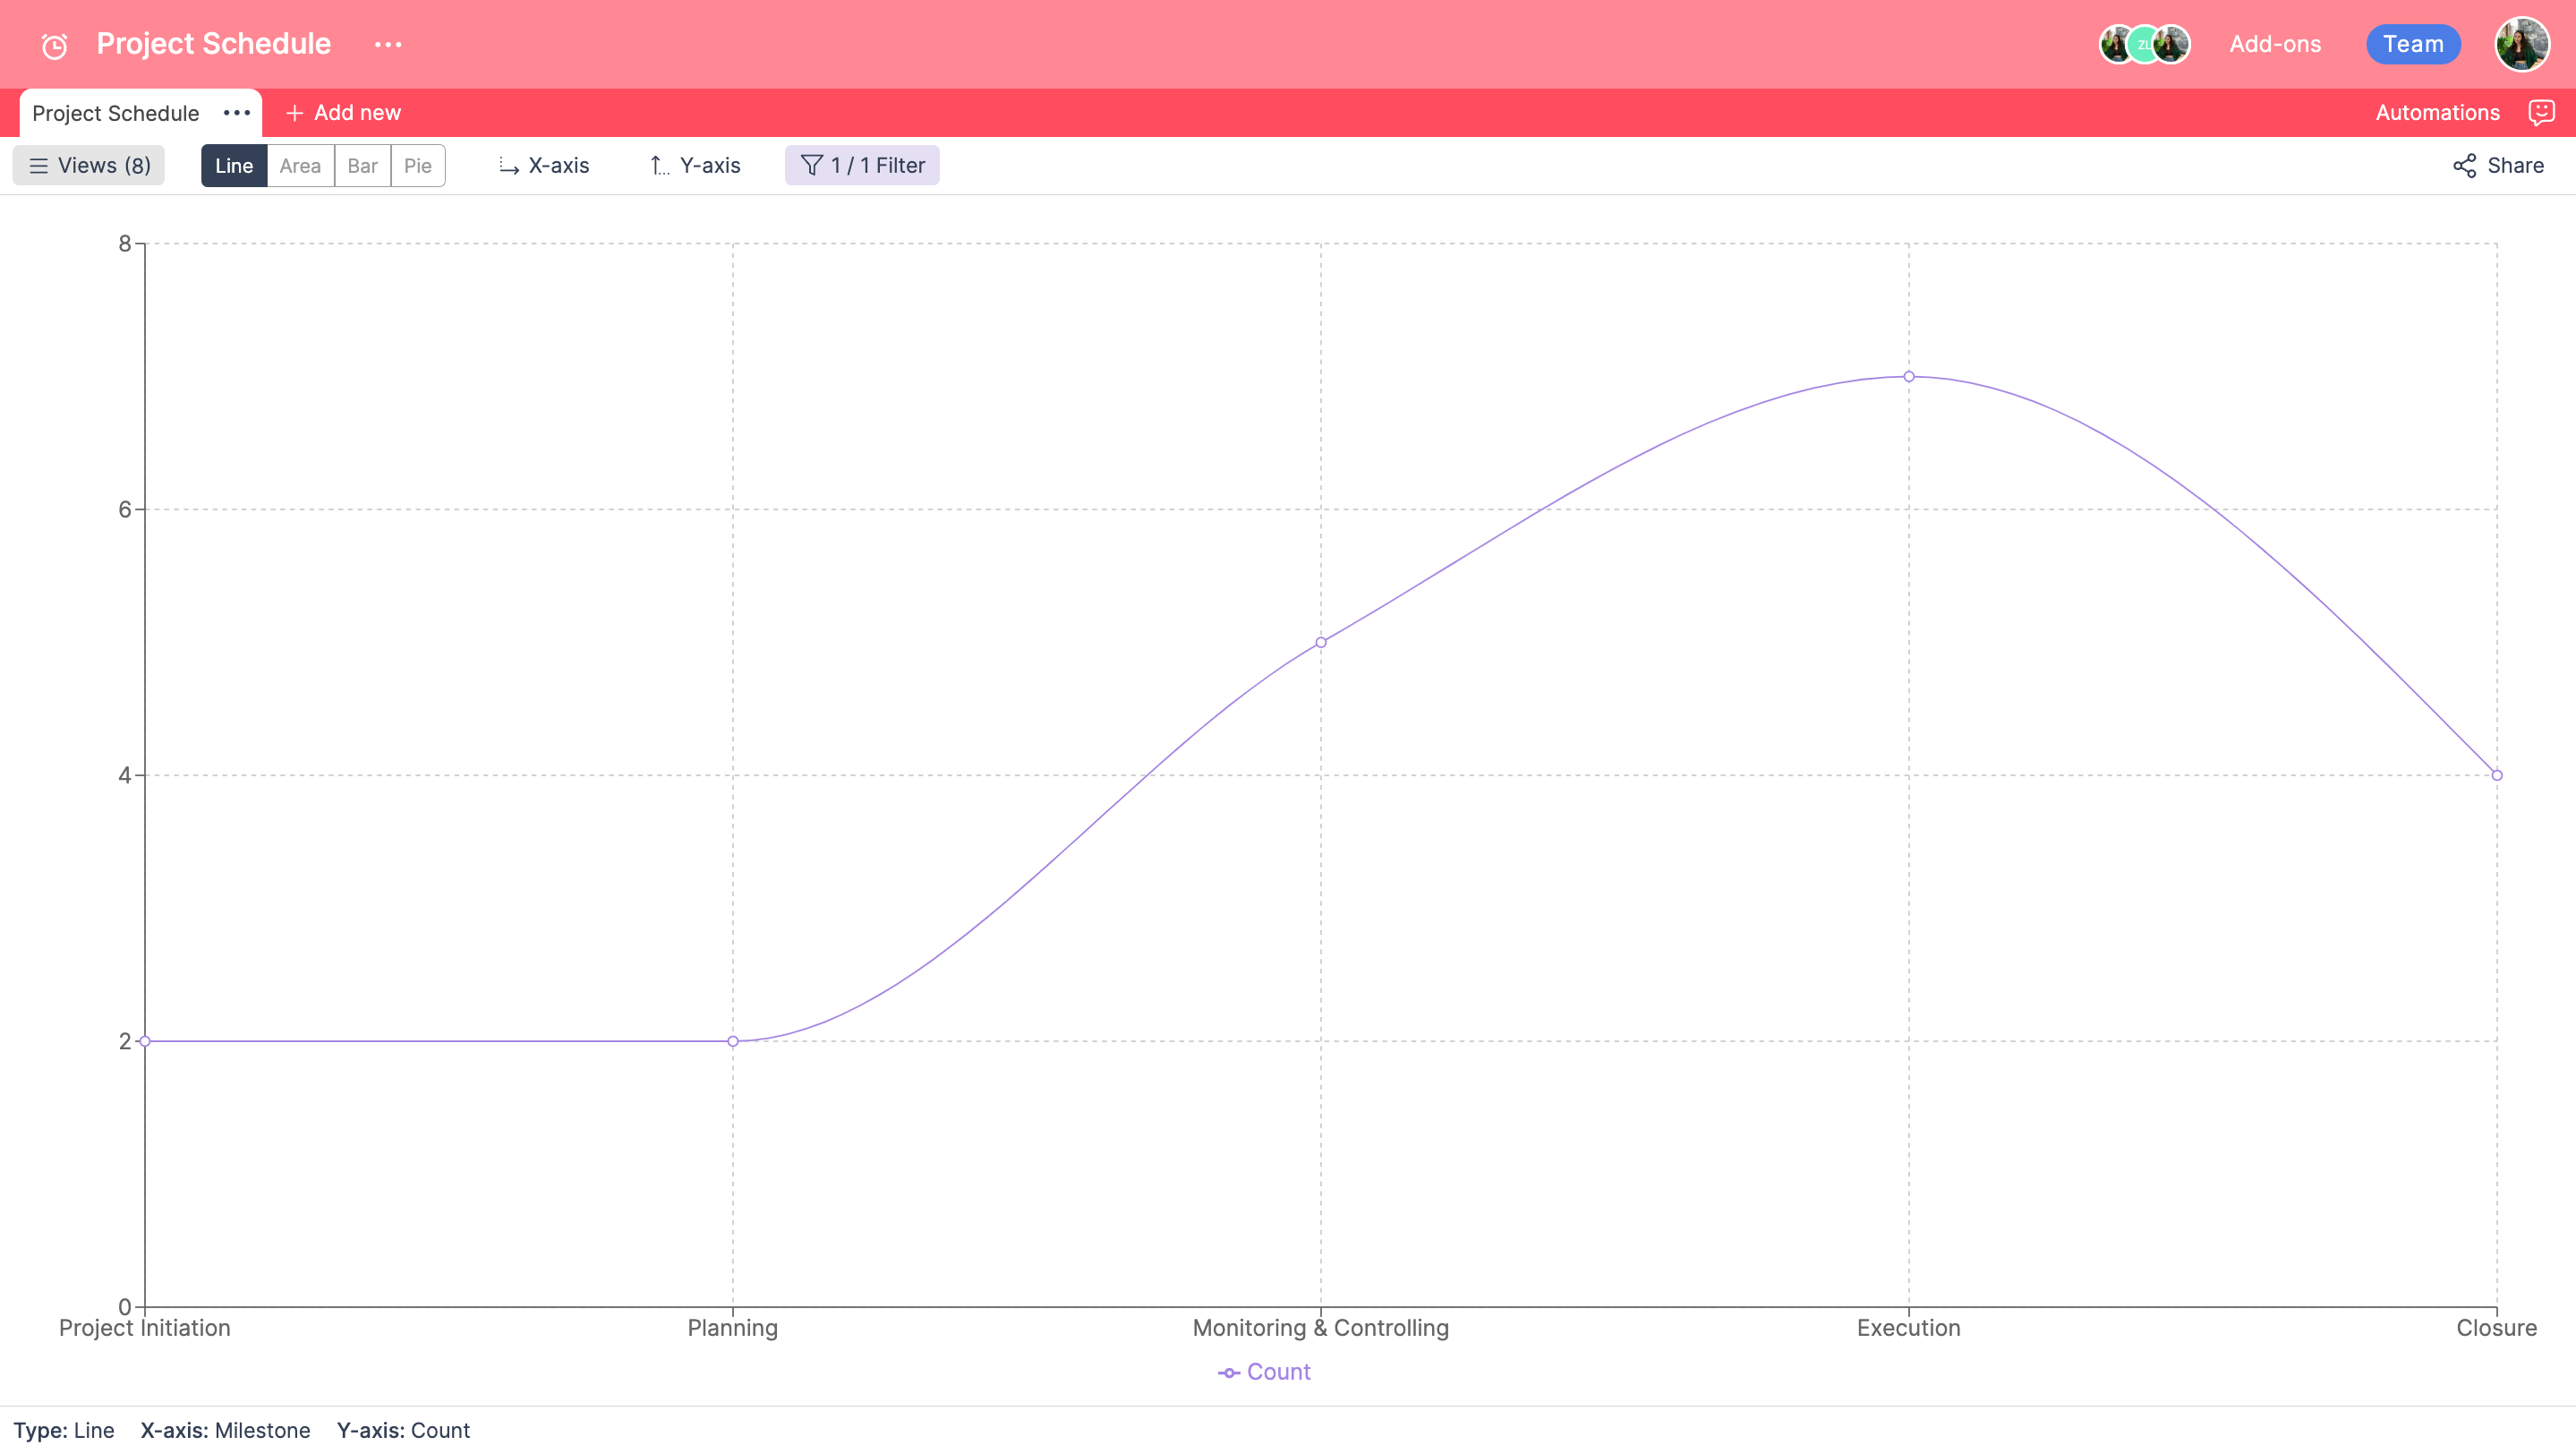Open the header three-dot menu beside the title
This screenshot has height=1454, width=2576.
388,44
